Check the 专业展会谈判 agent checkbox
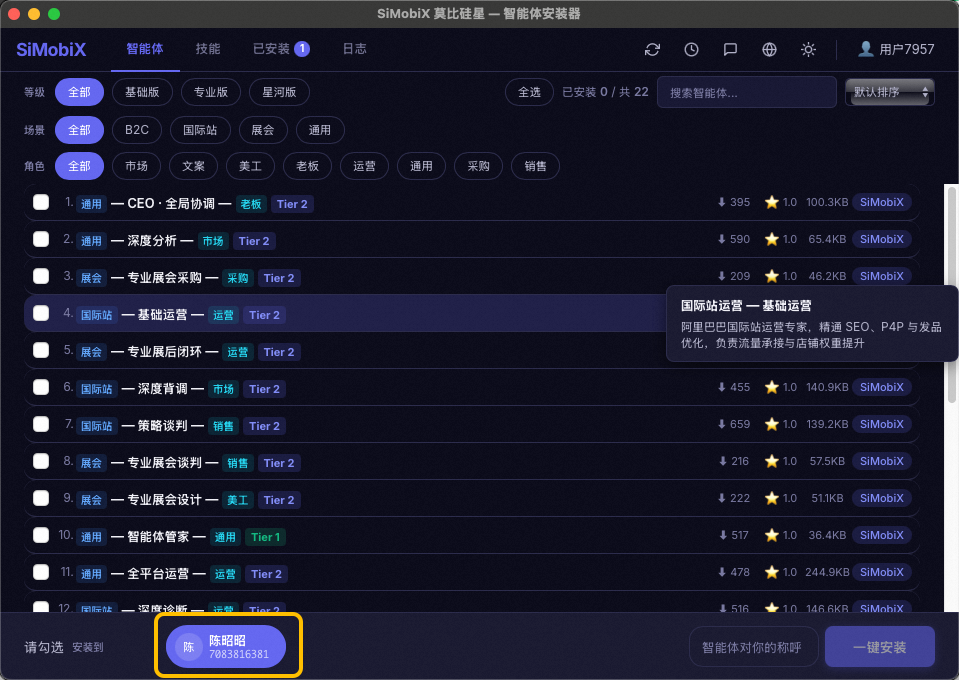959x680 pixels. tap(41, 461)
